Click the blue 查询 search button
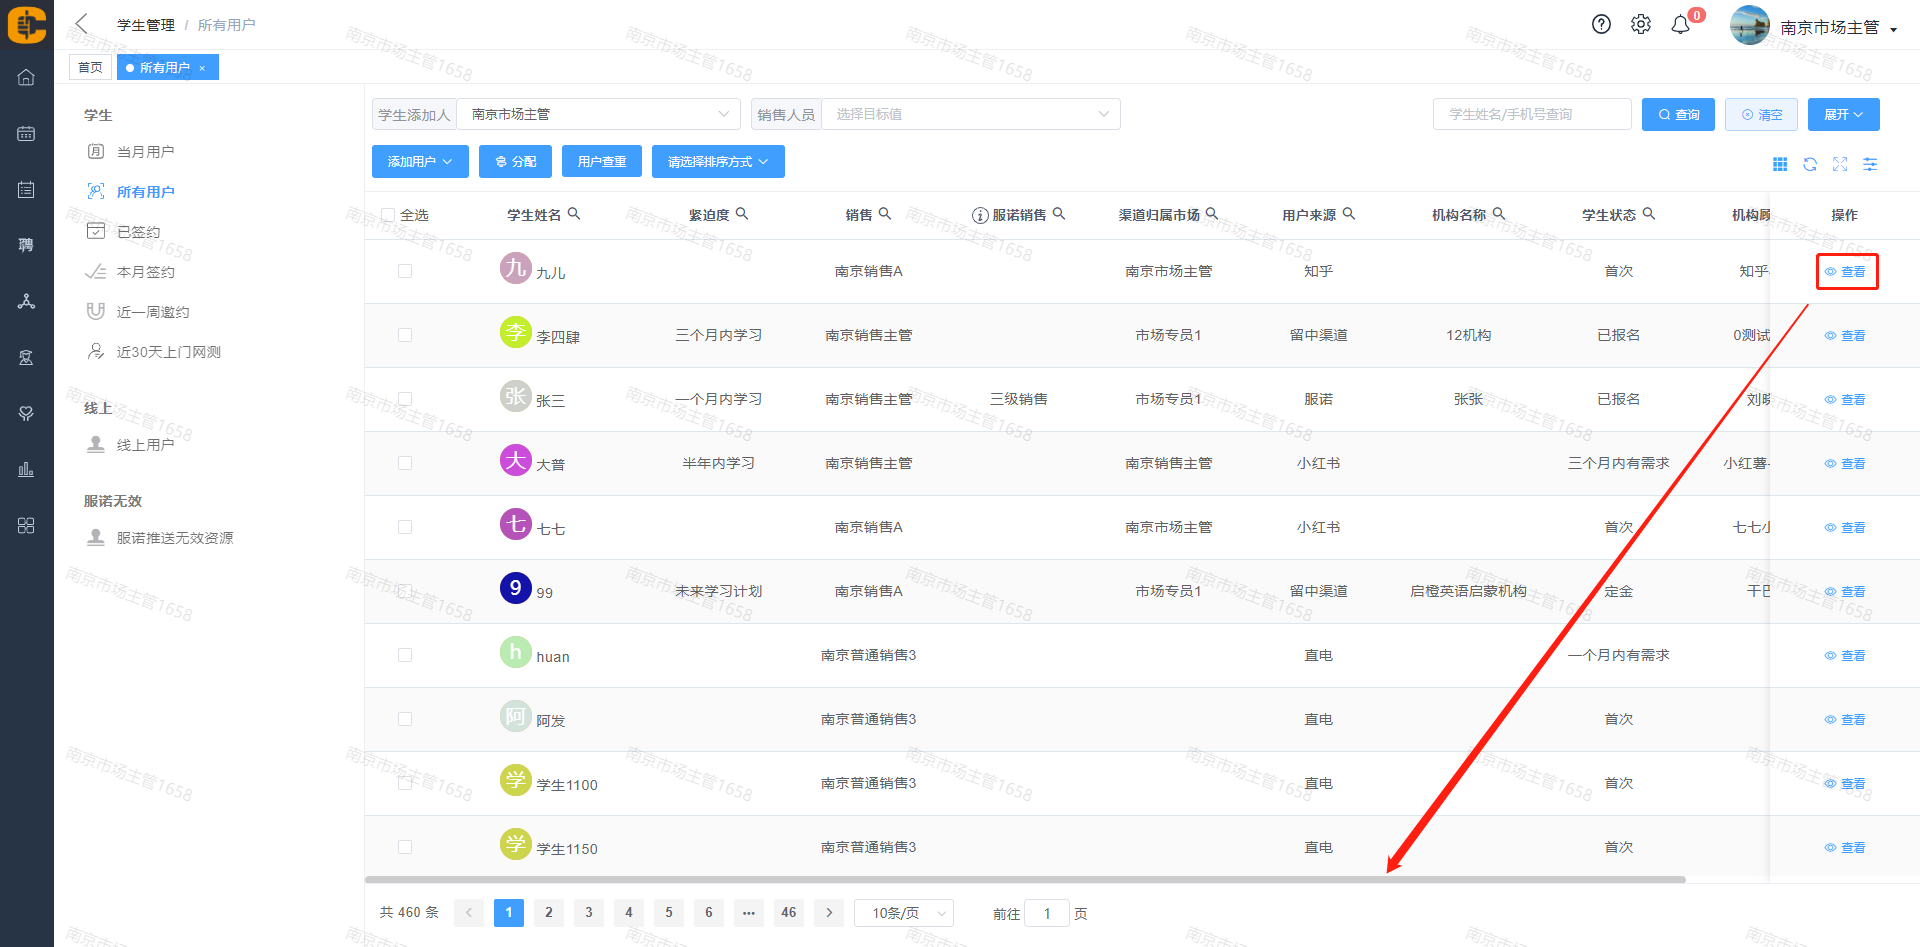 pyautogui.click(x=1678, y=115)
